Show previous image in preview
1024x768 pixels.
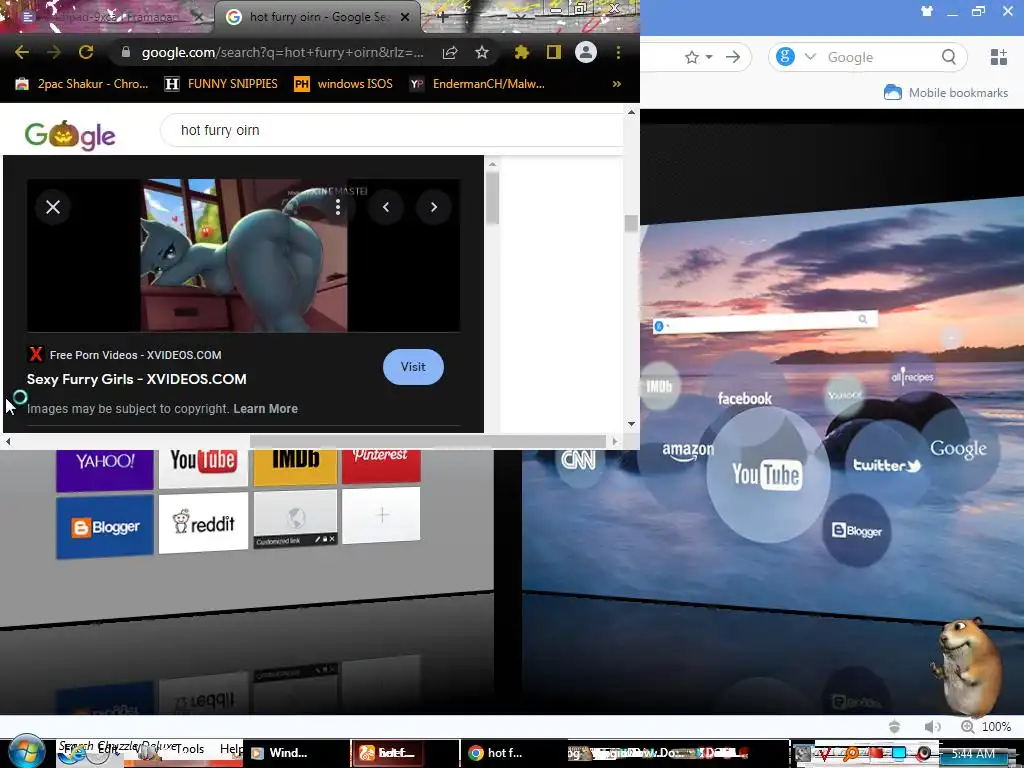(386, 207)
